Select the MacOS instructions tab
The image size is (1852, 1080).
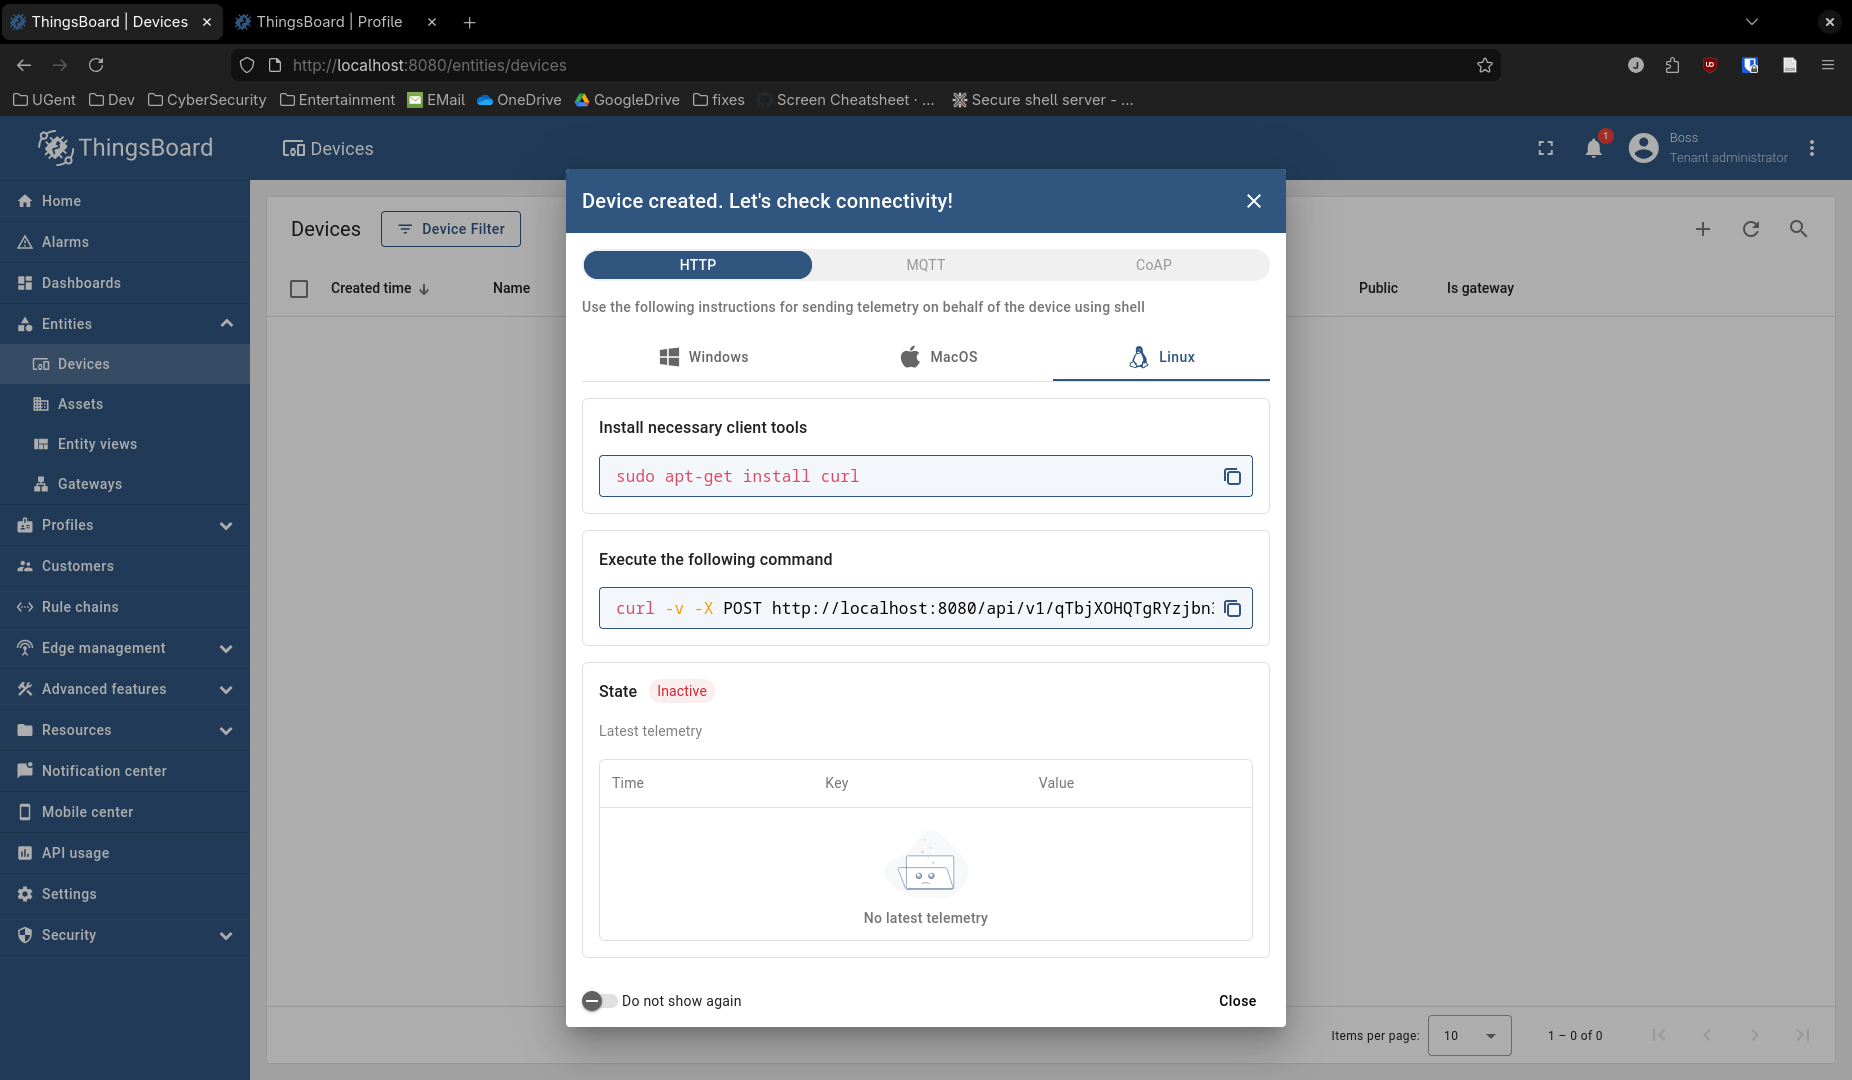[939, 357]
